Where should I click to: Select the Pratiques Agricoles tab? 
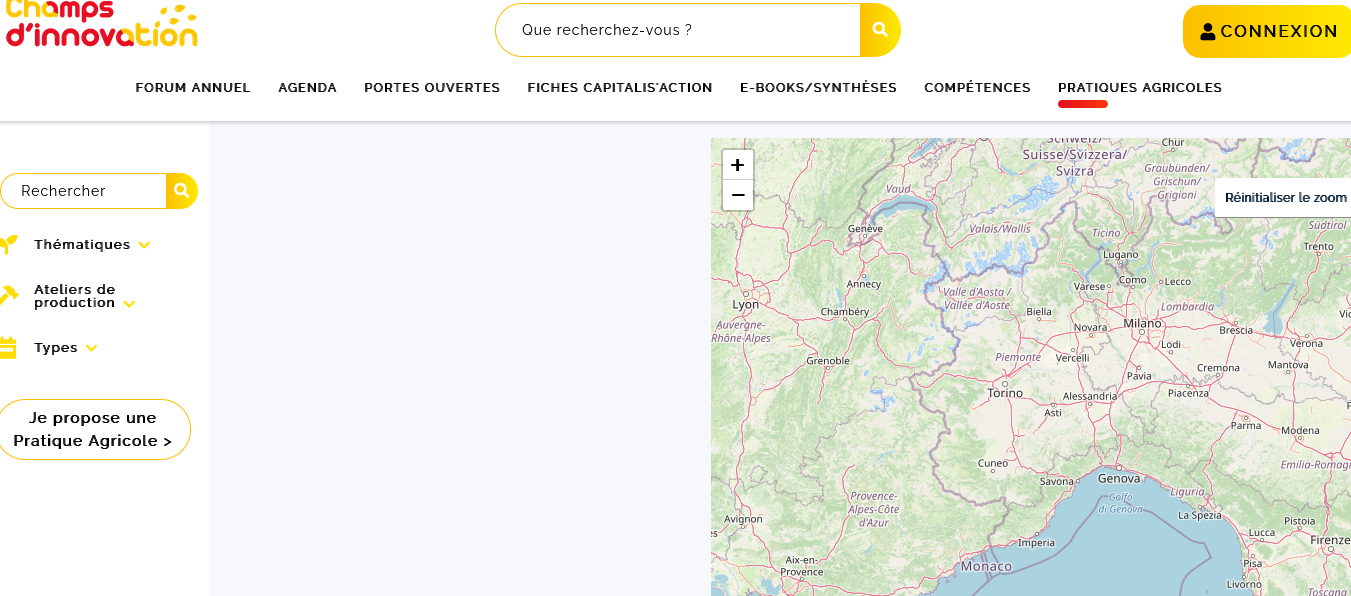(x=1140, y=88)
